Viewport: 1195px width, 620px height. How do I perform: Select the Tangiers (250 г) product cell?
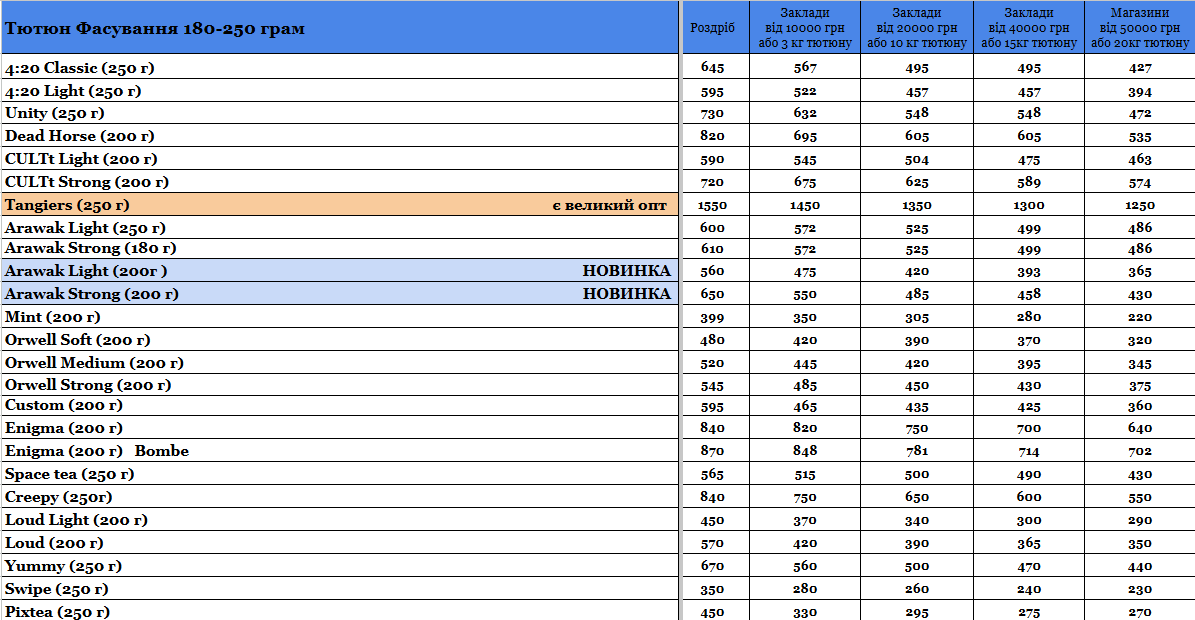(339, 205)
